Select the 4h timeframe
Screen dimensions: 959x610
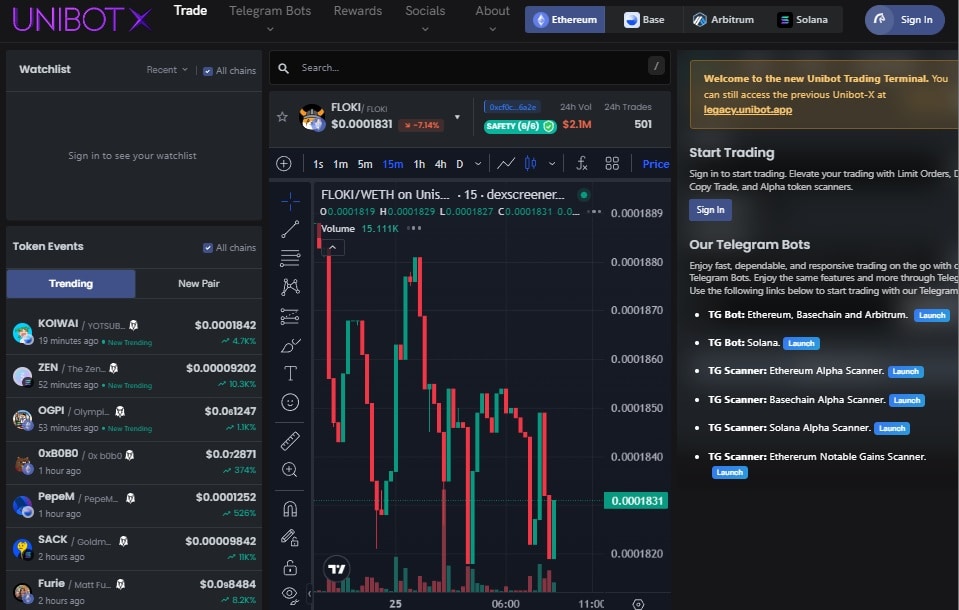tap(440, 164)
